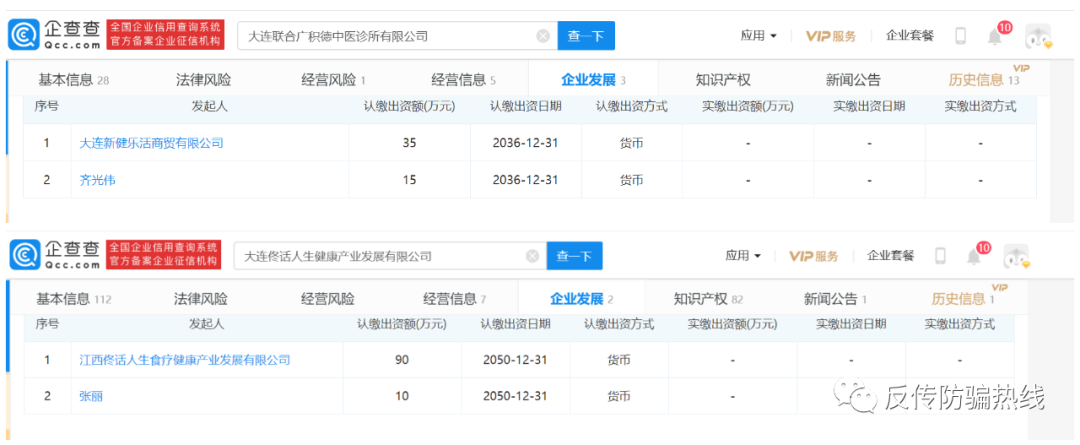Open 企业套餐 in the upper header

pos(910,36)
